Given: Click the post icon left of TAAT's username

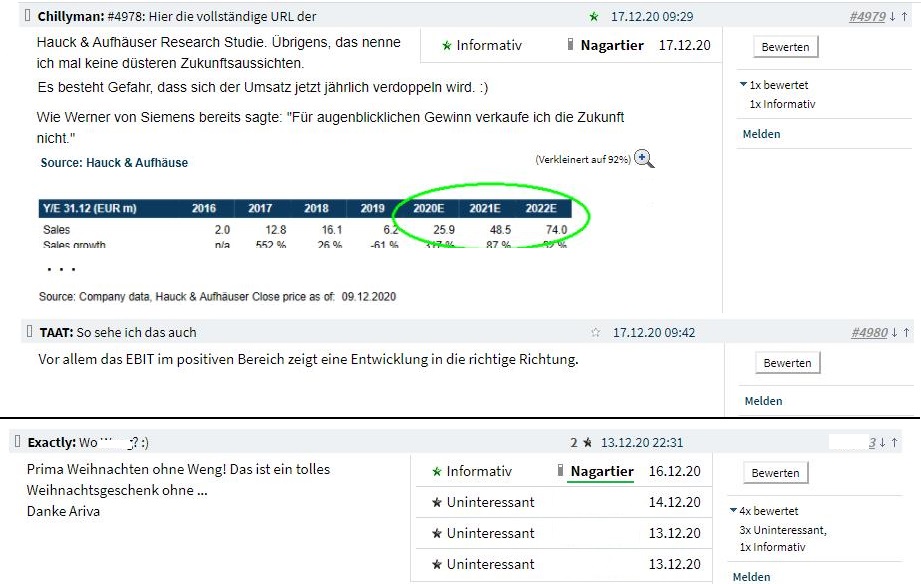Looking at the screenshot, I should pos(27,332).
